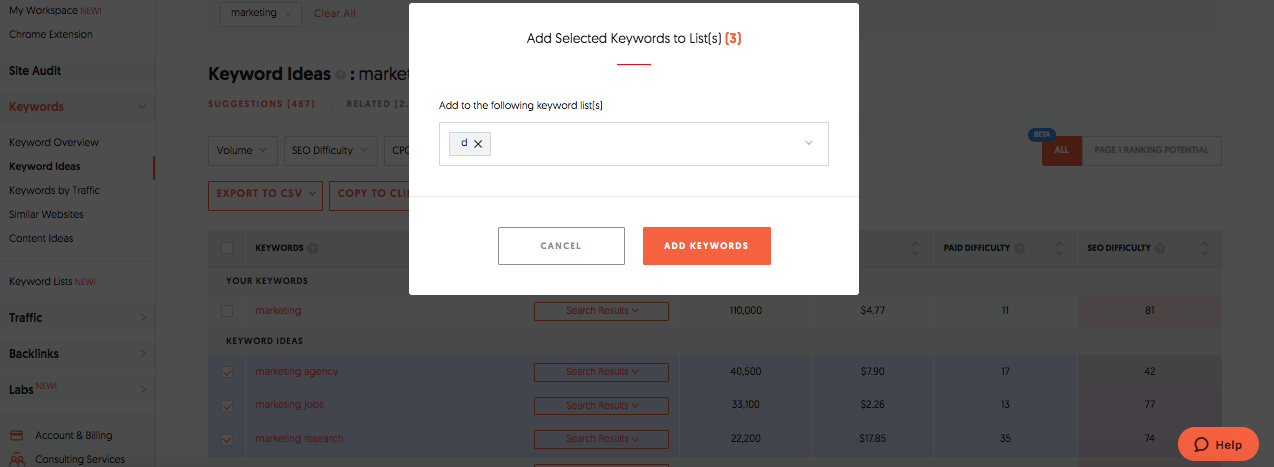Viewport: 1274px width, 467px height.
Task: Expand the Traffic sidebar section
Action: (142, 318)
